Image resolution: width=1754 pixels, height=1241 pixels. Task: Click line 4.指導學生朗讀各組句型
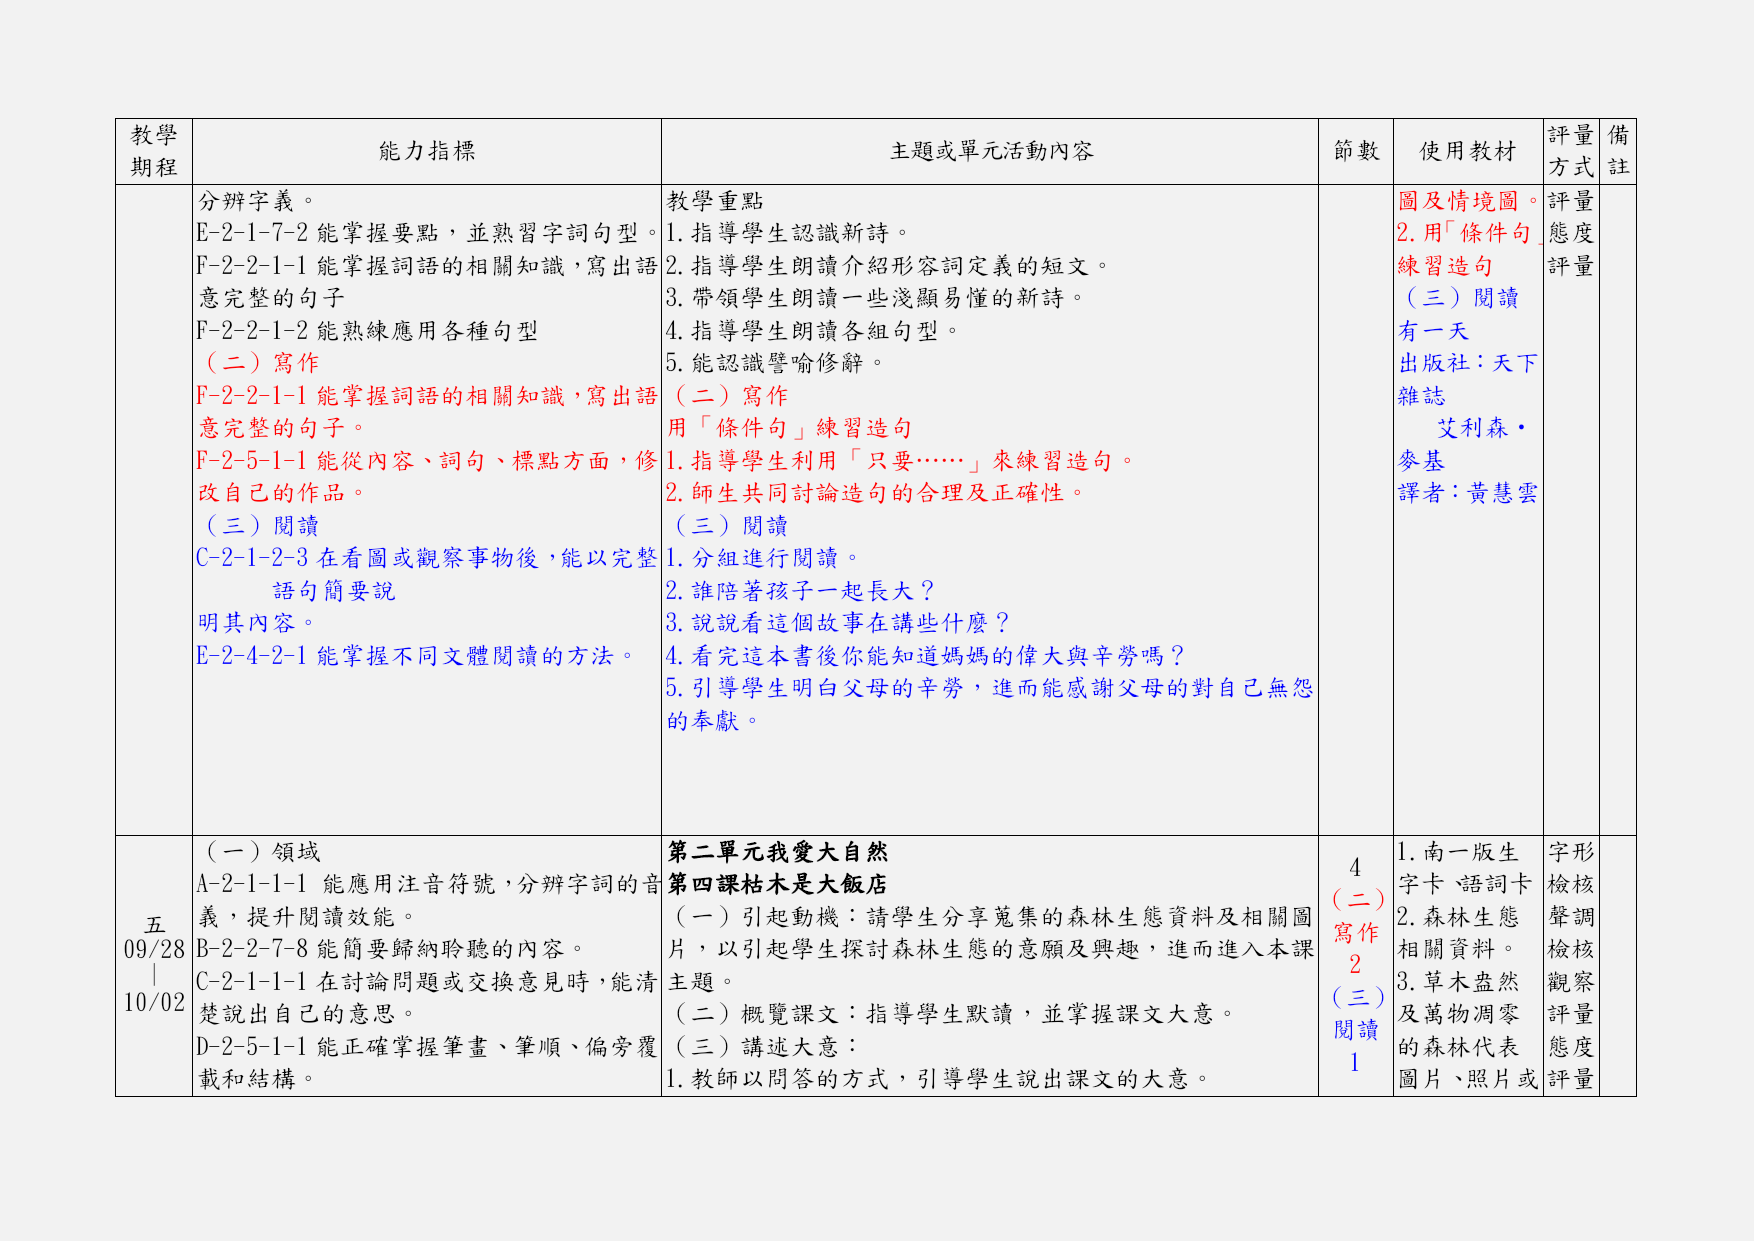point(813,331)
